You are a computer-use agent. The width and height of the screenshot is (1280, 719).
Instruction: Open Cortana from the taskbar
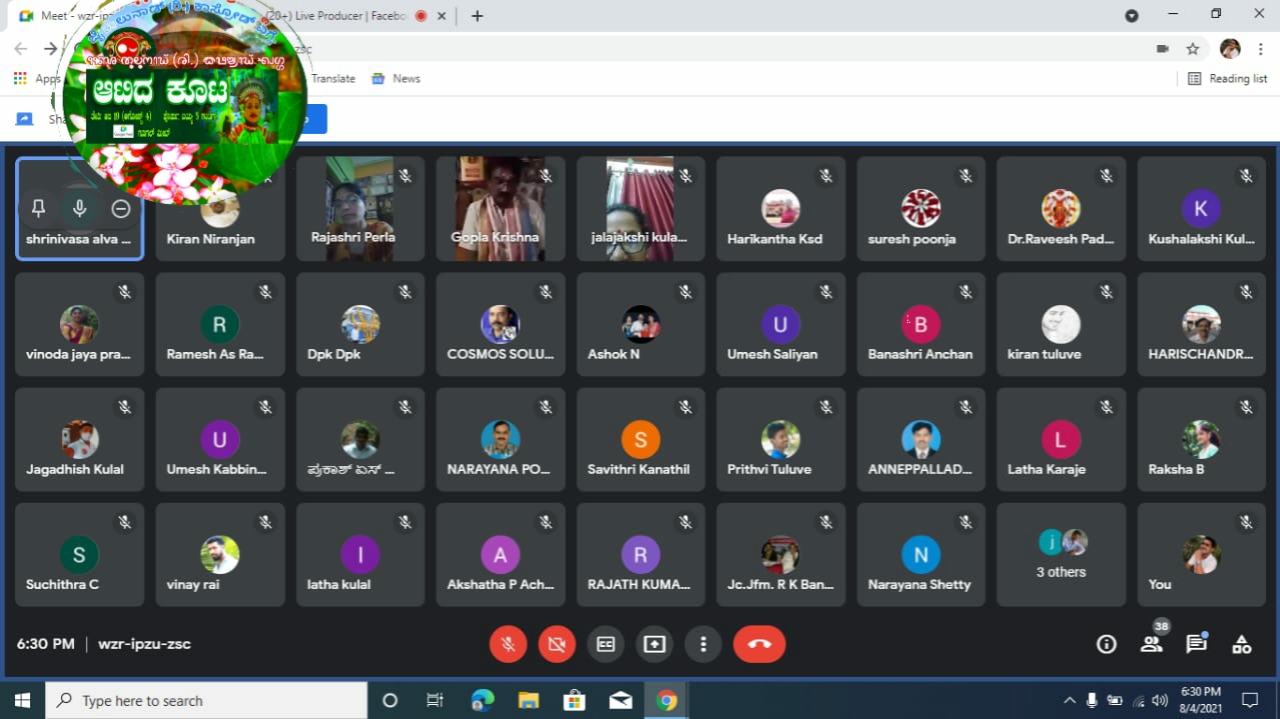tap(391, 700)
